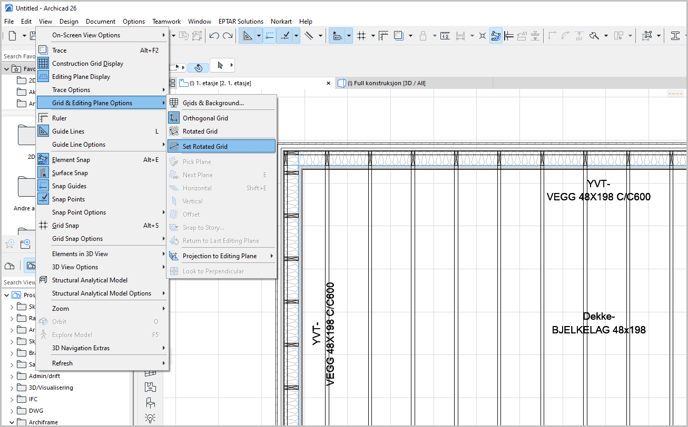
Task: Toggle Ruler in View menu
Action: 102,118
